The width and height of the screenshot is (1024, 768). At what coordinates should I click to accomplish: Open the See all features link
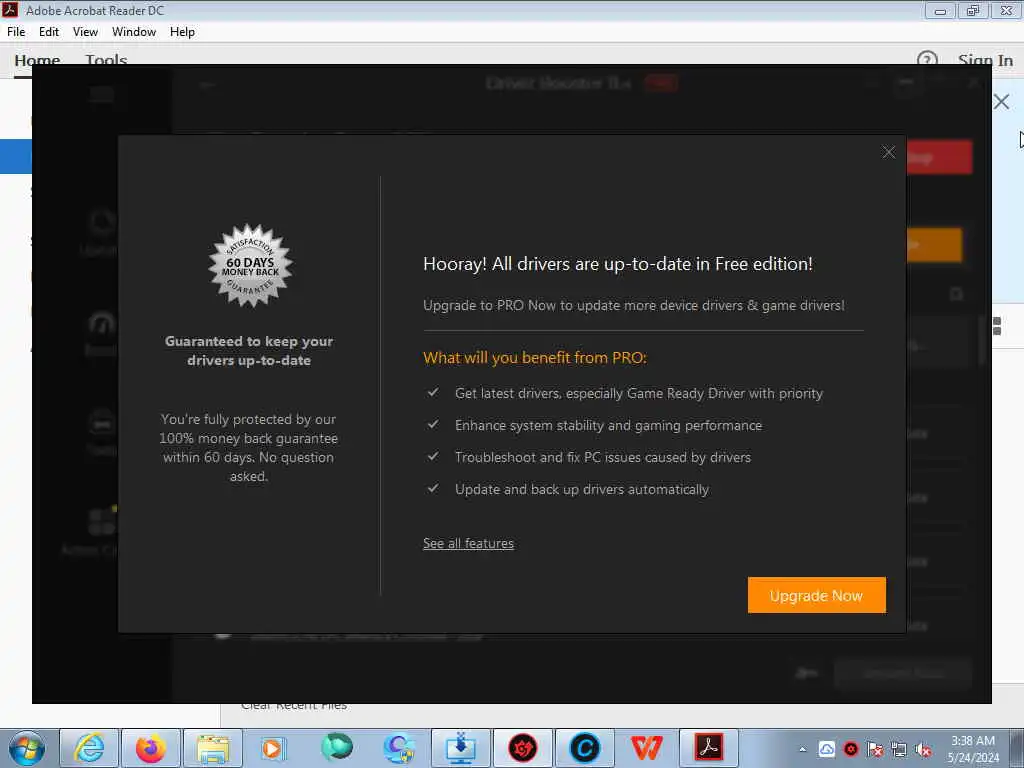468,543
